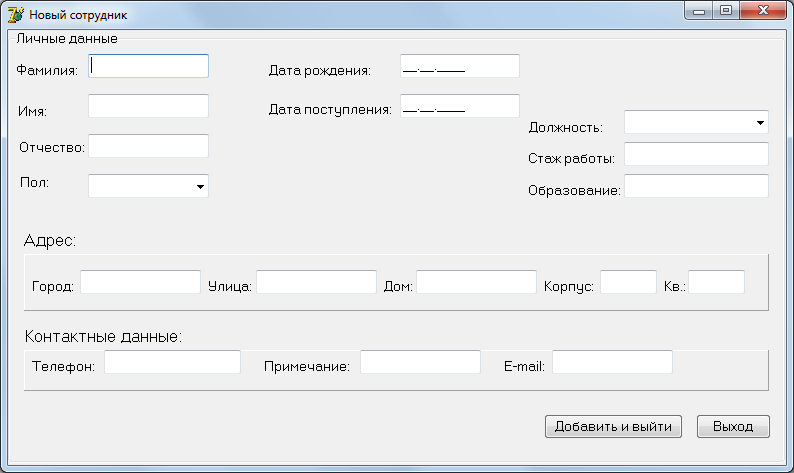Screen dimensions: 794x473
Task: Focus the Дата поступления date field
Action: click(x=459, y=106)
